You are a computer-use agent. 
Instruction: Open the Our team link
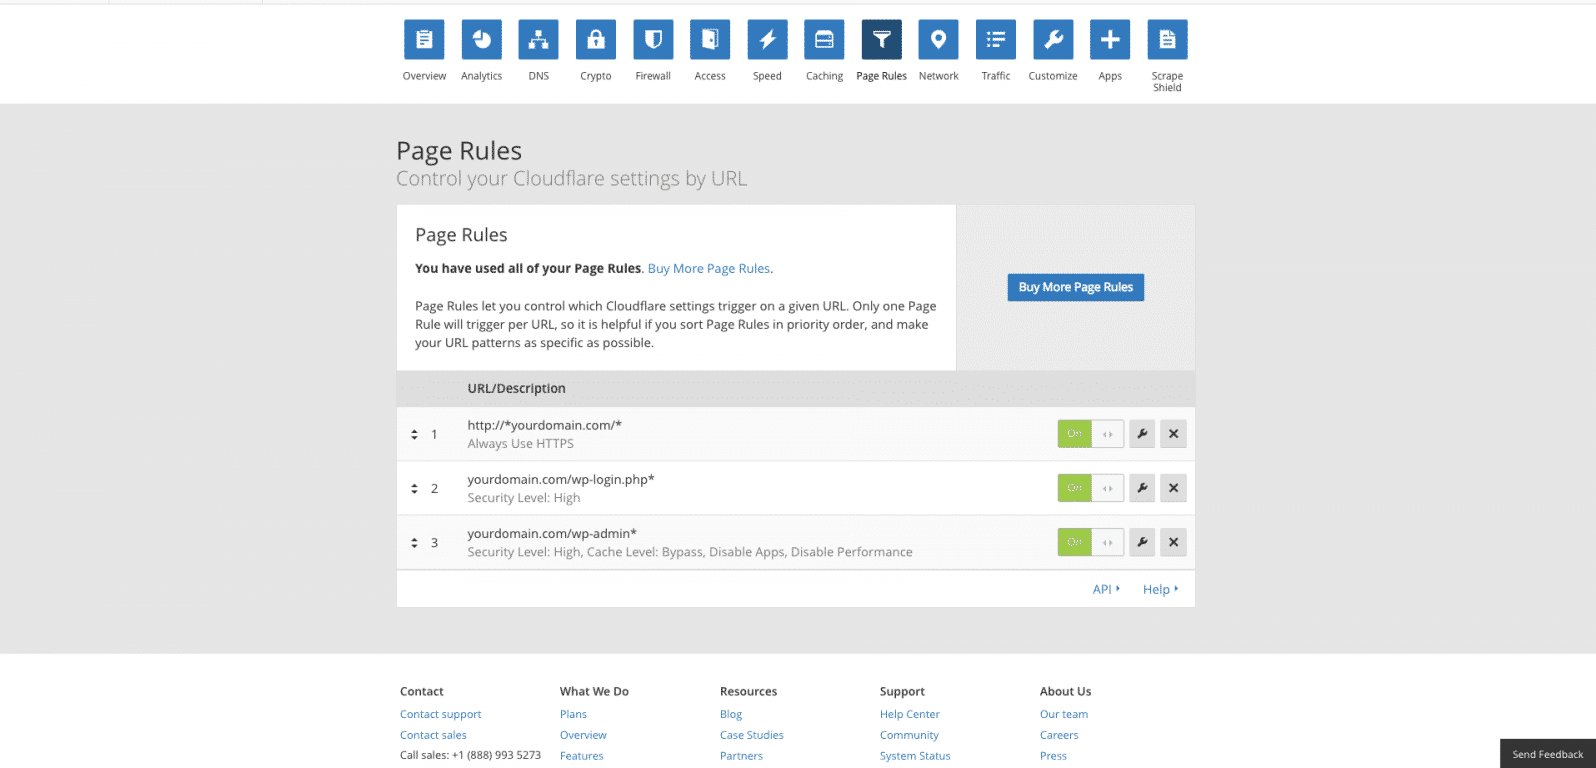1064,714
